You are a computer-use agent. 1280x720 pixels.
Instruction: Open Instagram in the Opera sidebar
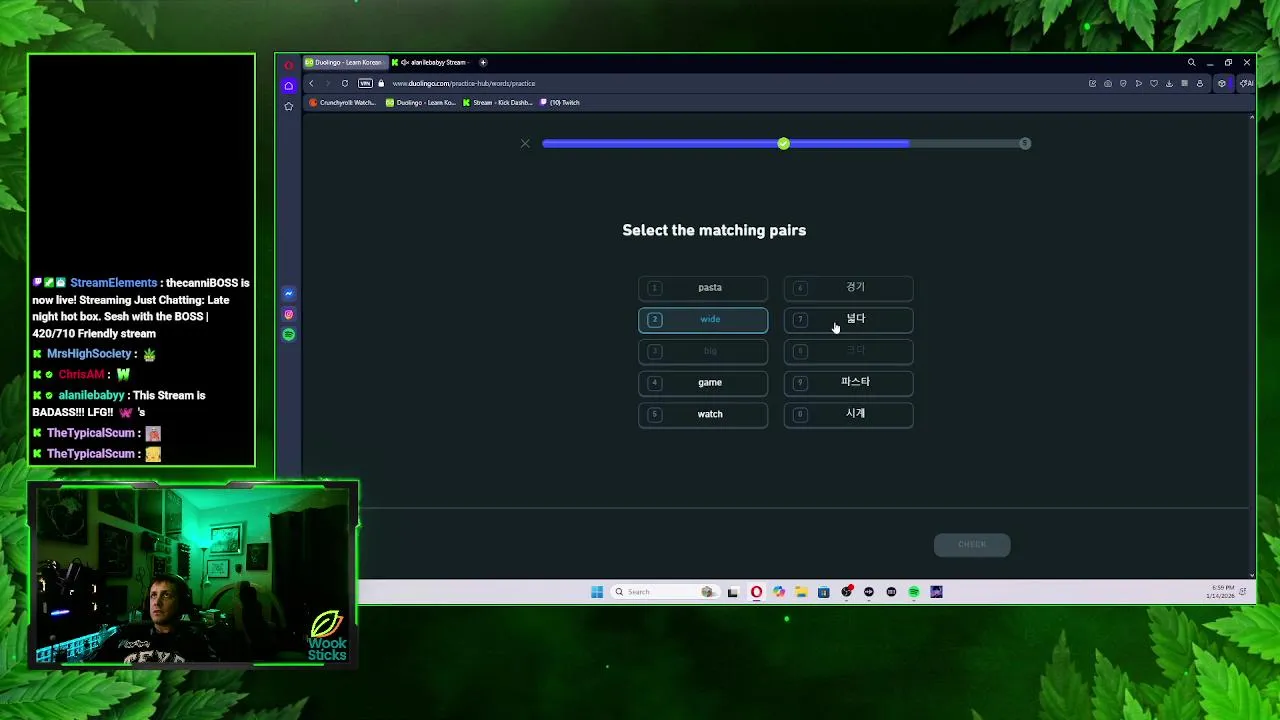pyautogui.click(x=289, y=314)
